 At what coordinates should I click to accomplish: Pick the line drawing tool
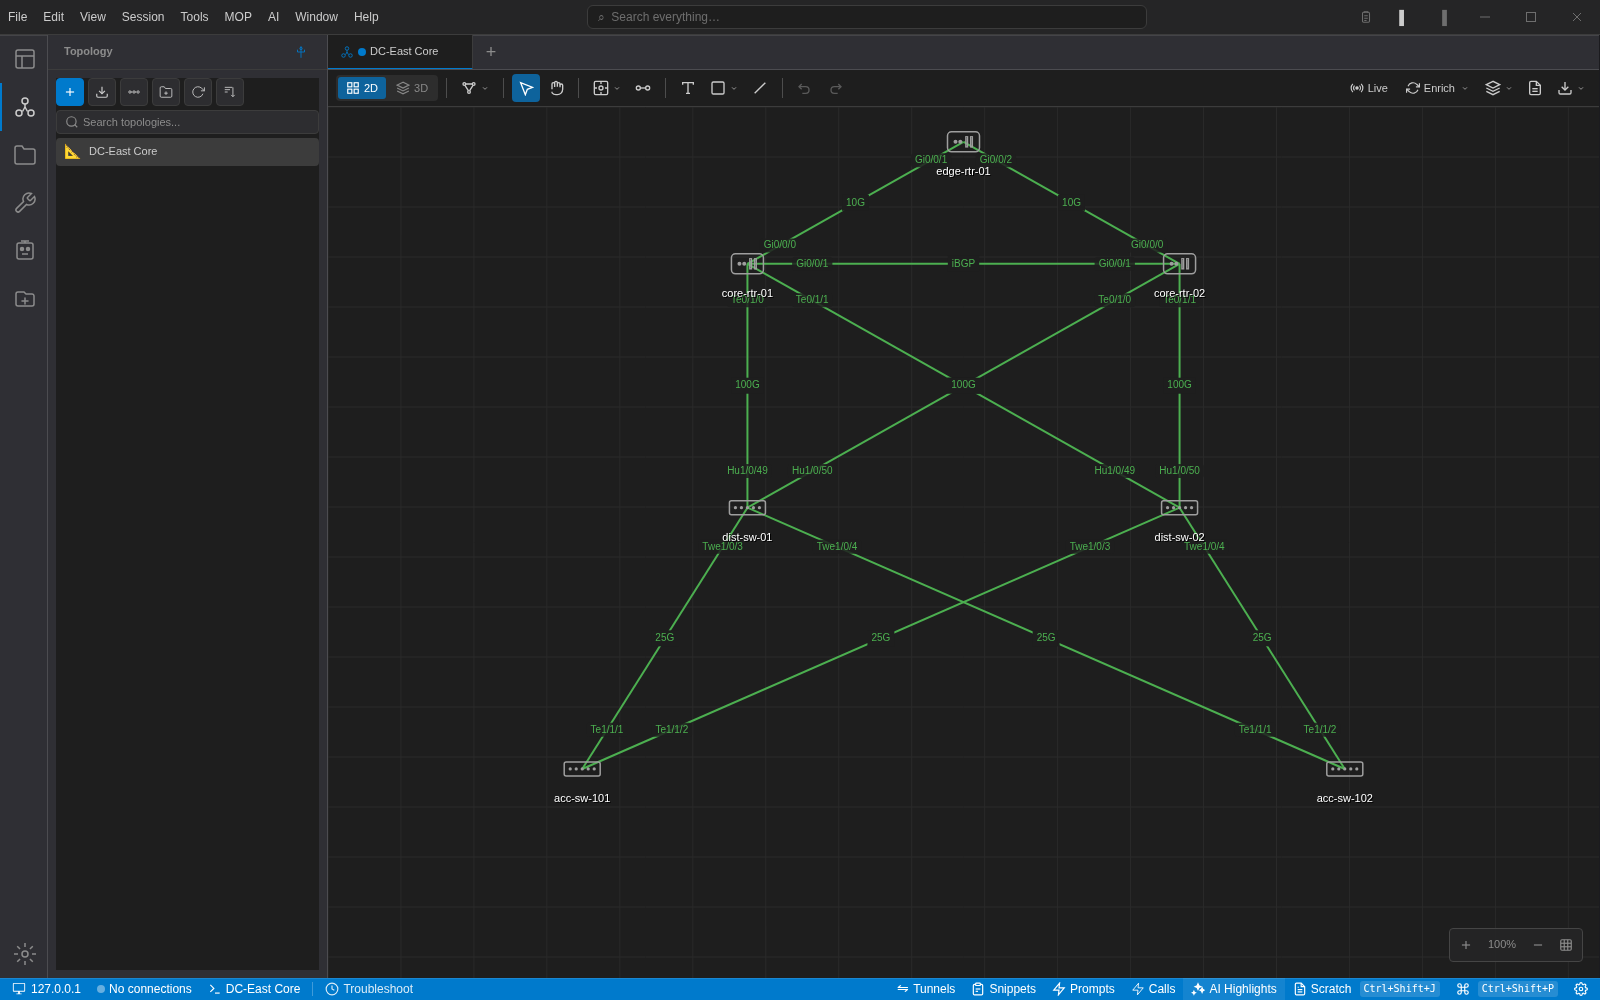point(760,88)
